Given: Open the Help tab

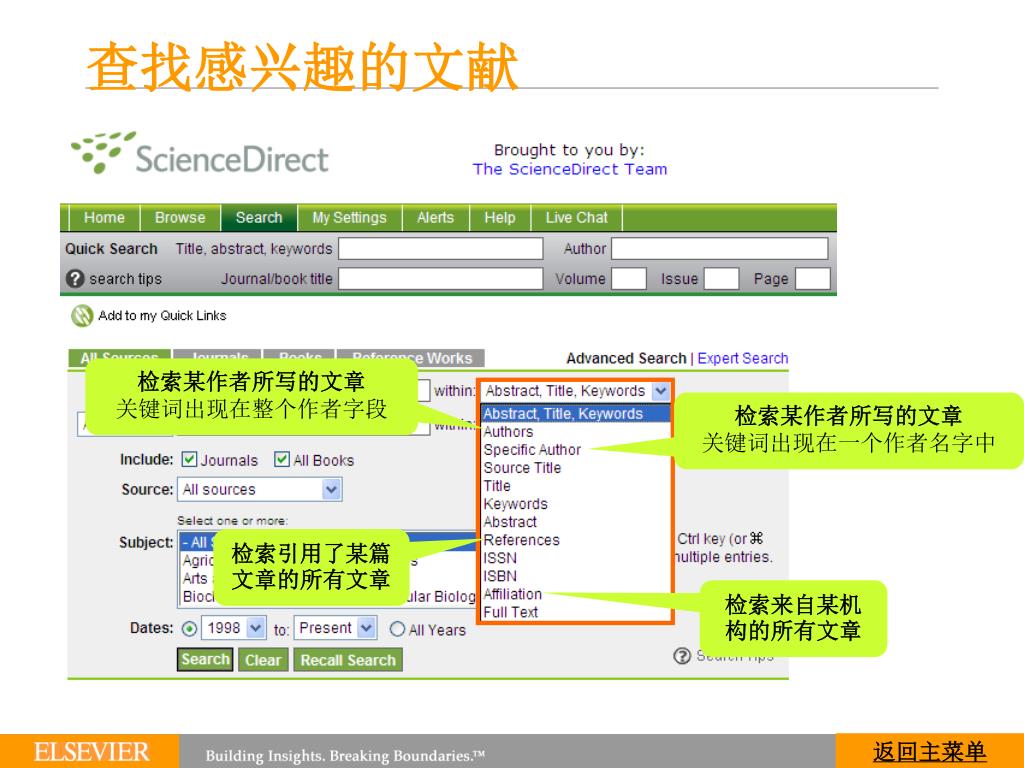Looking at the screenshot, I should coord(500,217).
